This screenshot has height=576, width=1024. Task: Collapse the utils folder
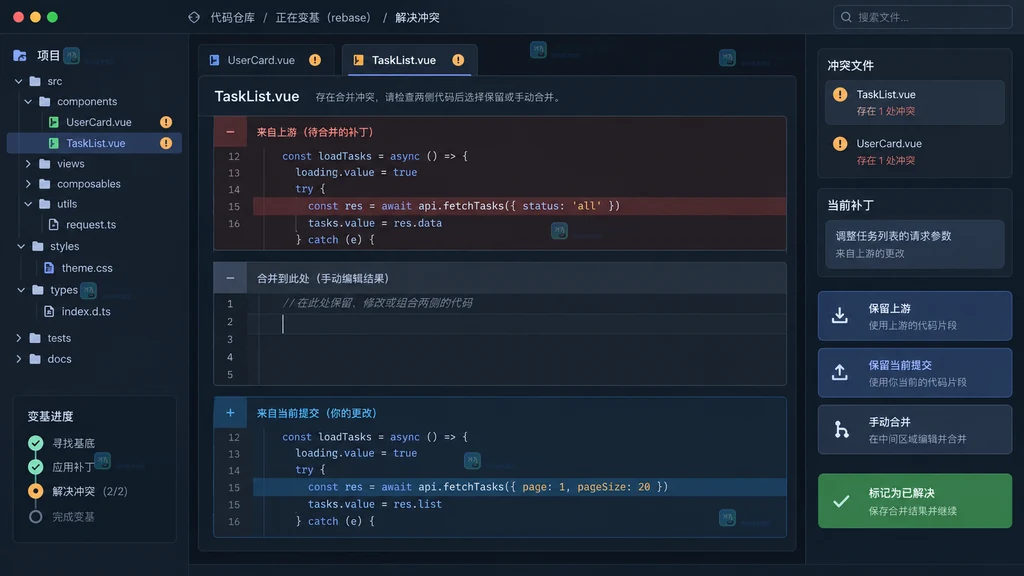coord(28,204)
